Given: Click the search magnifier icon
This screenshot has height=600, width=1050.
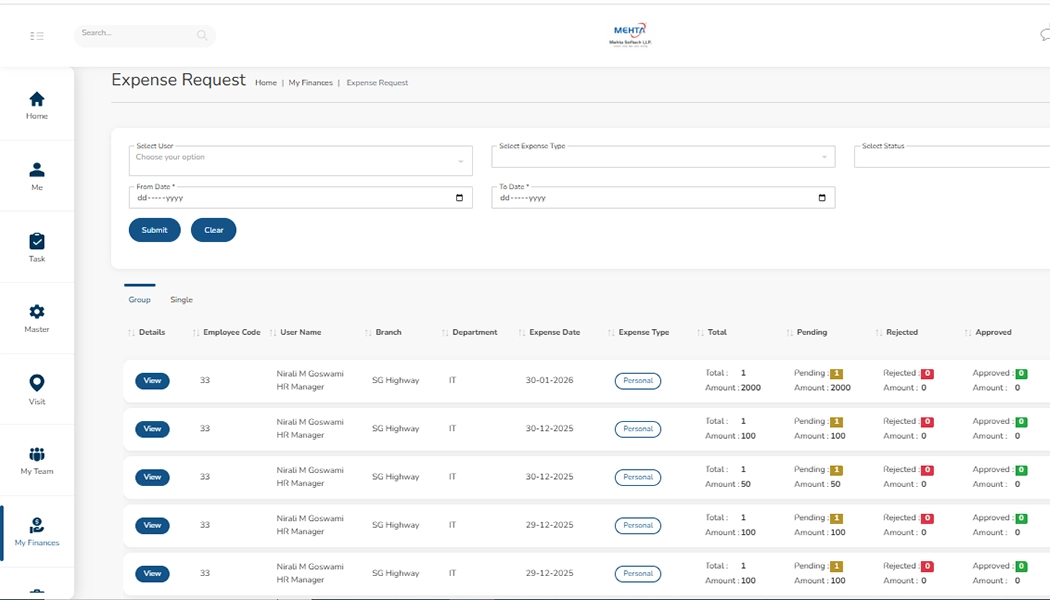Looking at the screenshot, I should (202, 36).
